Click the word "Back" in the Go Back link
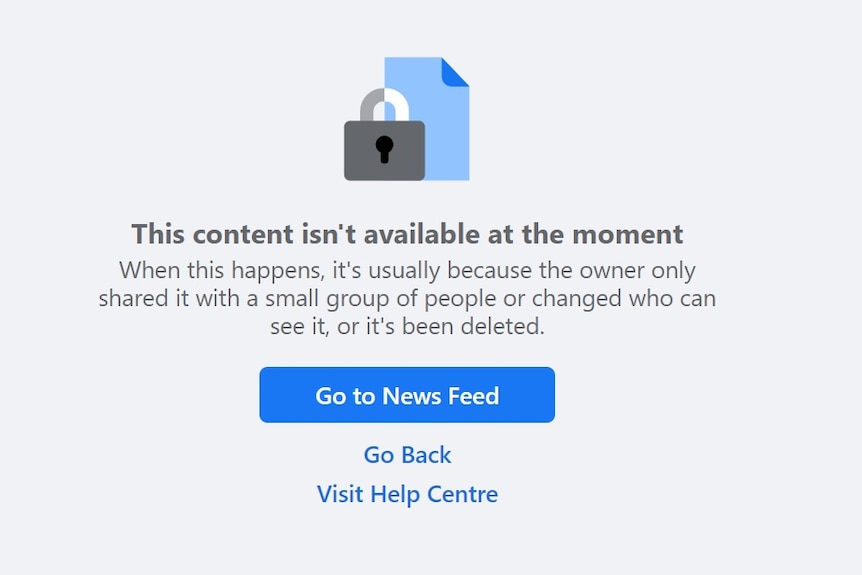Image resolution: width=862 pixels, height=575 pixels. 426,455
